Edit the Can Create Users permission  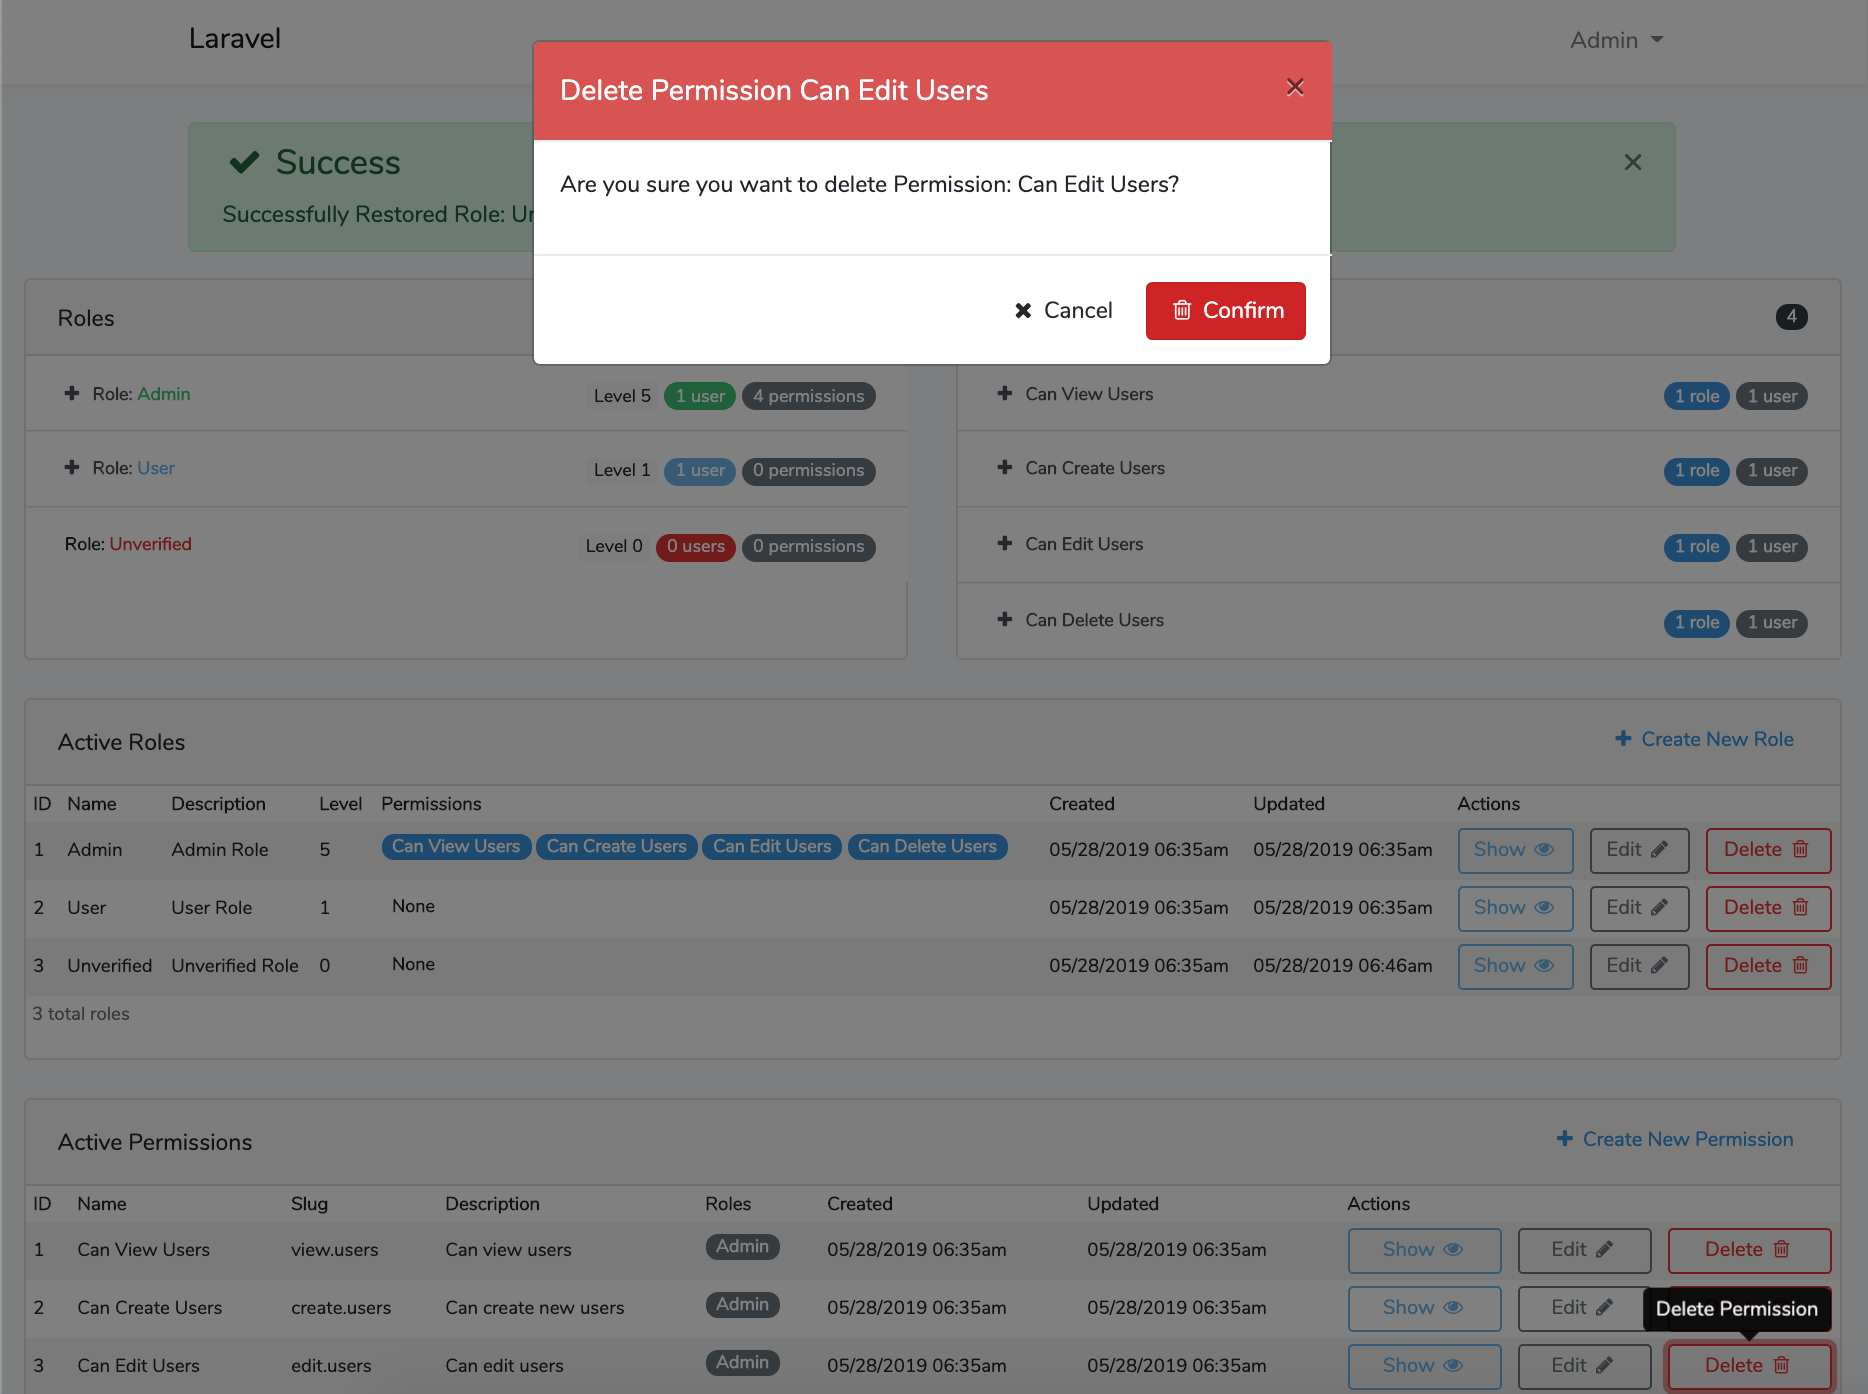pyautogui.click(x=1582, y=1308)
